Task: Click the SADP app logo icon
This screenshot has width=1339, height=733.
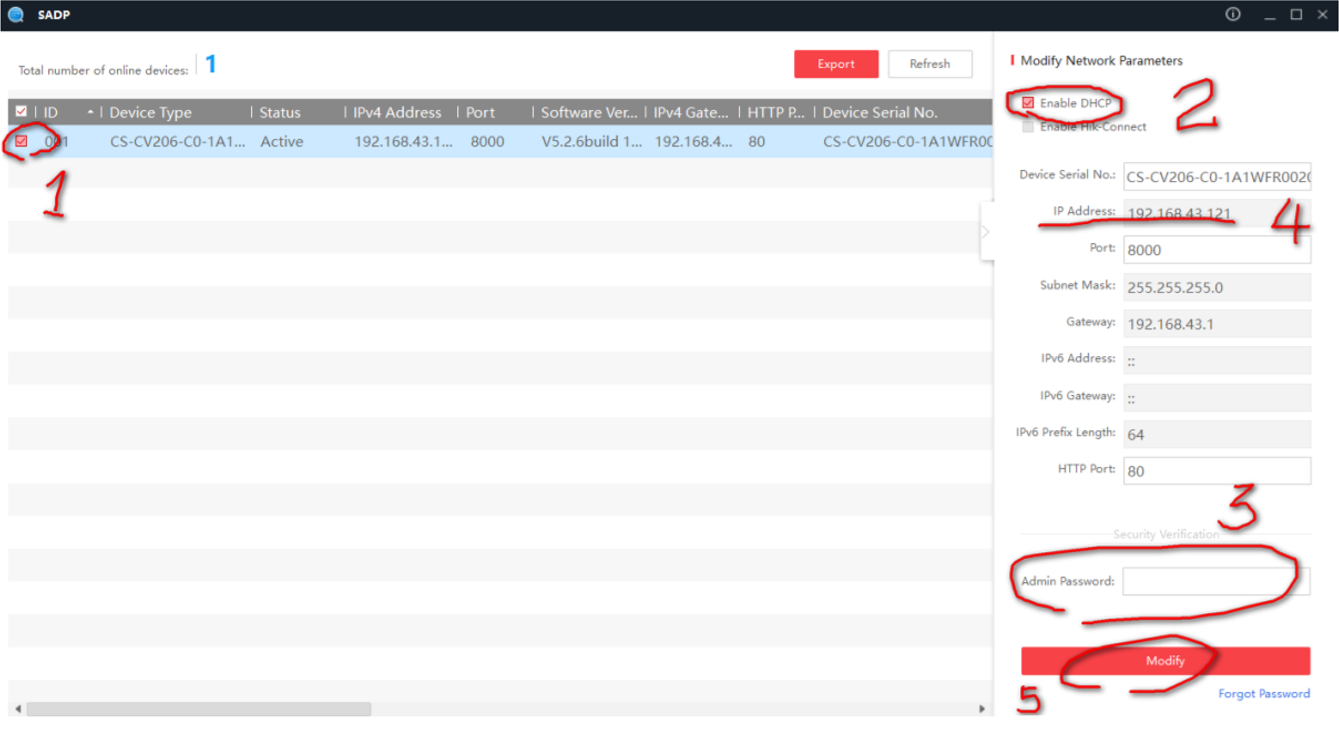Action: point(15,15)
